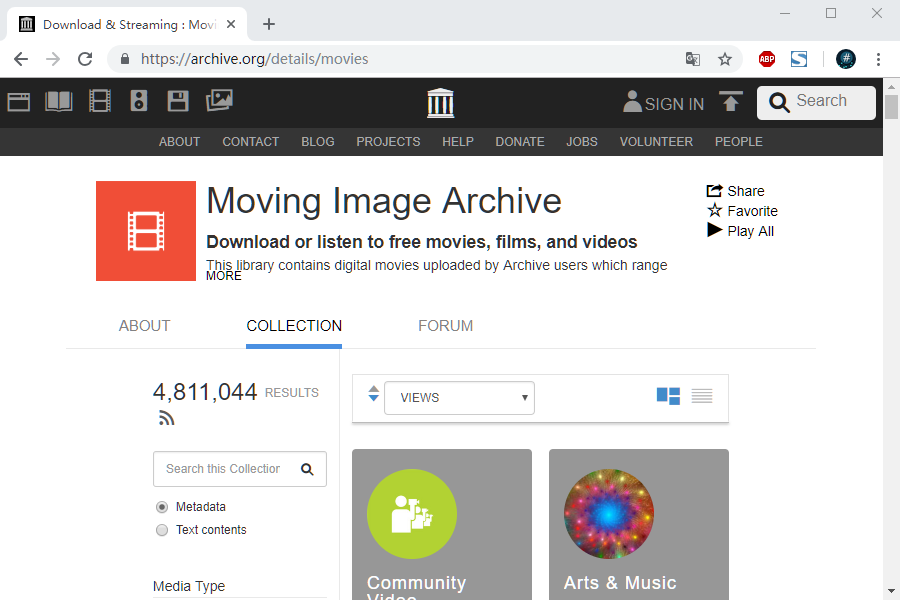Open the VOLUNTEER link
The height and width of the screenshot is (600, 900).
[x=656, y=142]
